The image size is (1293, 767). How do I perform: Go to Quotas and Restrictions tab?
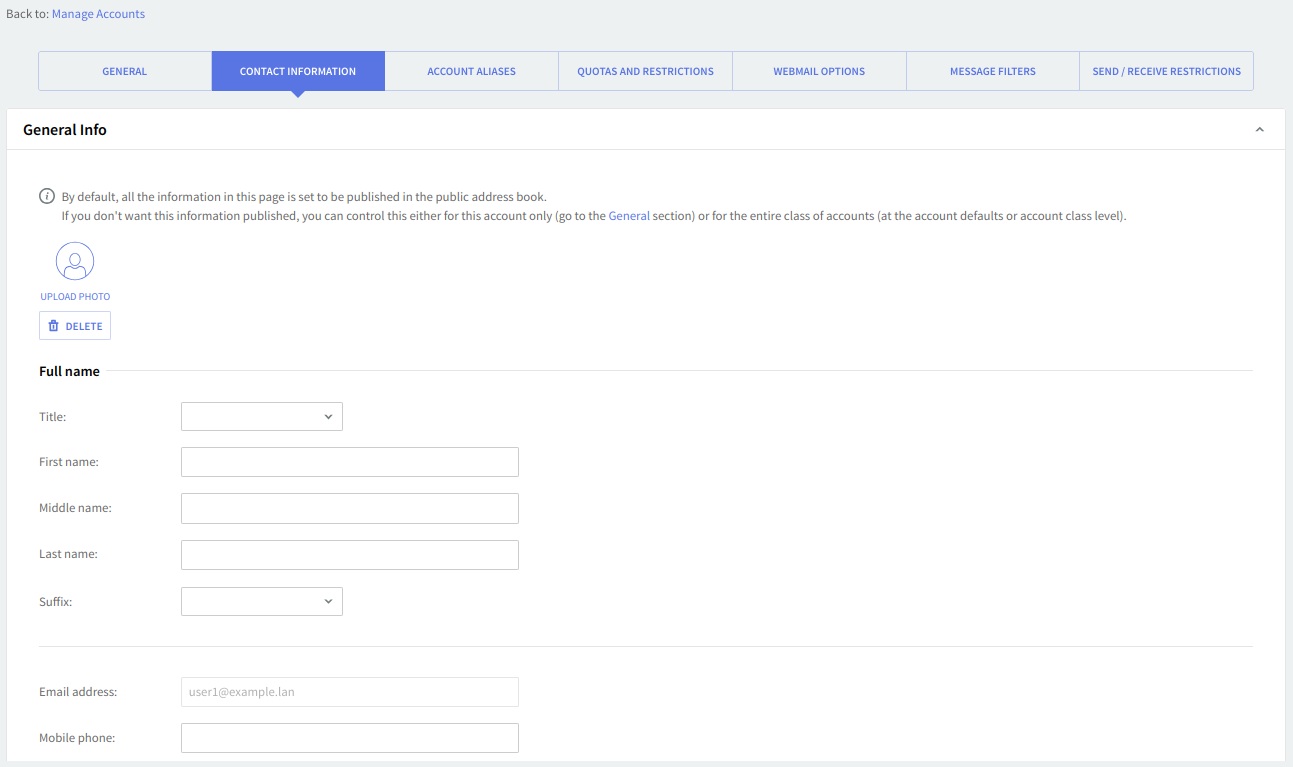tap(645, 72)
